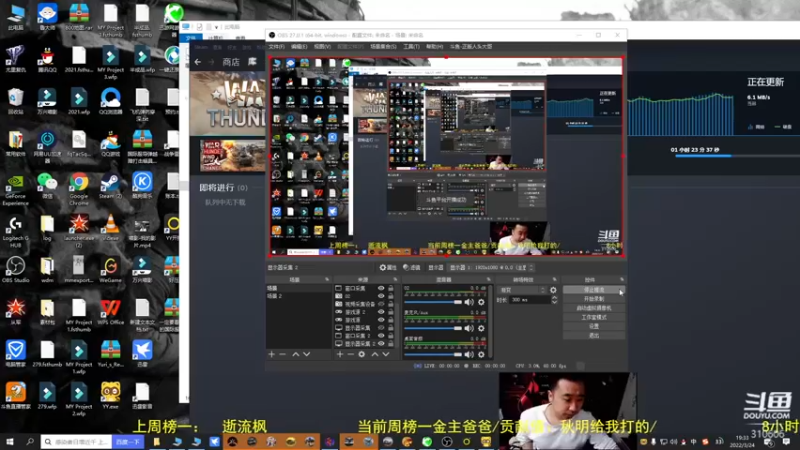The image size is (800, 450).
Task: Increase transition duration with the stepper
Action: tap(555, 298)
